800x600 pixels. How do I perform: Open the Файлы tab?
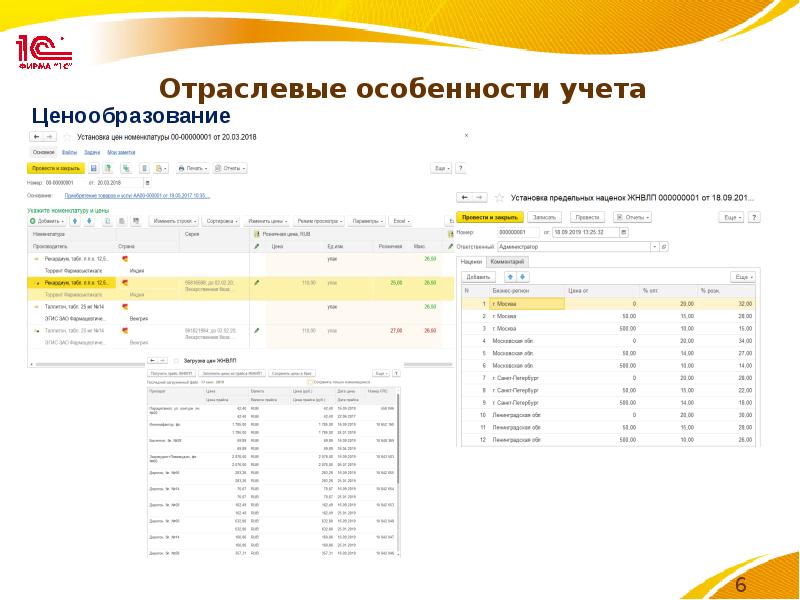(69, 152)
